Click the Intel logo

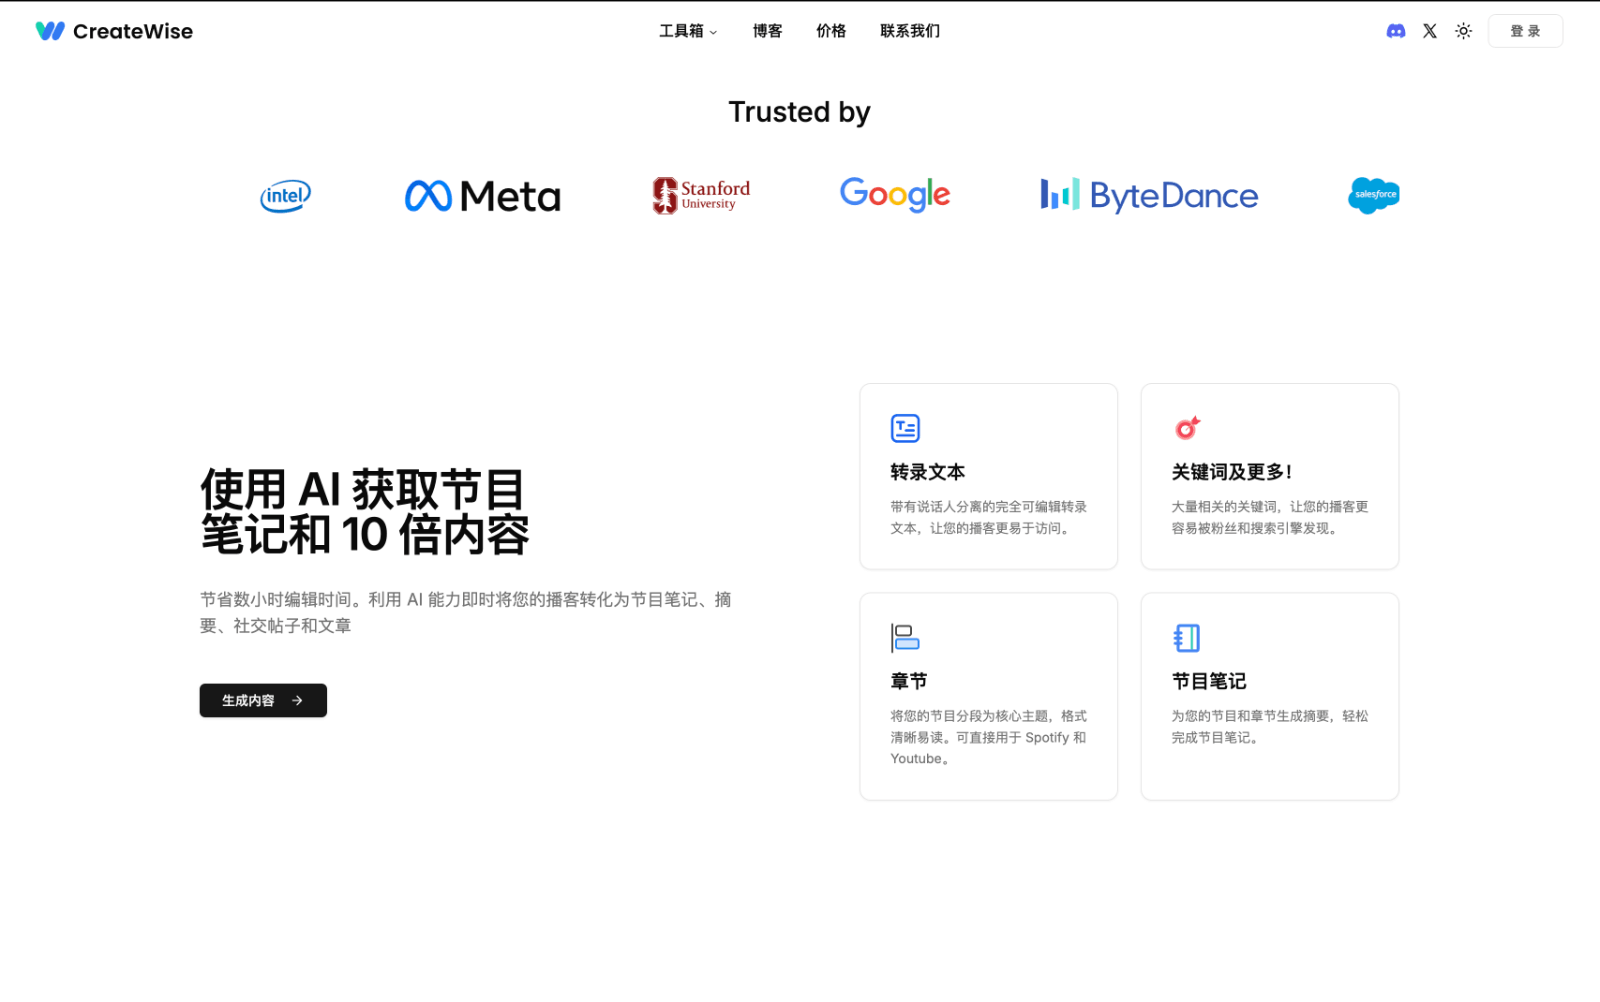pos(286,196)
